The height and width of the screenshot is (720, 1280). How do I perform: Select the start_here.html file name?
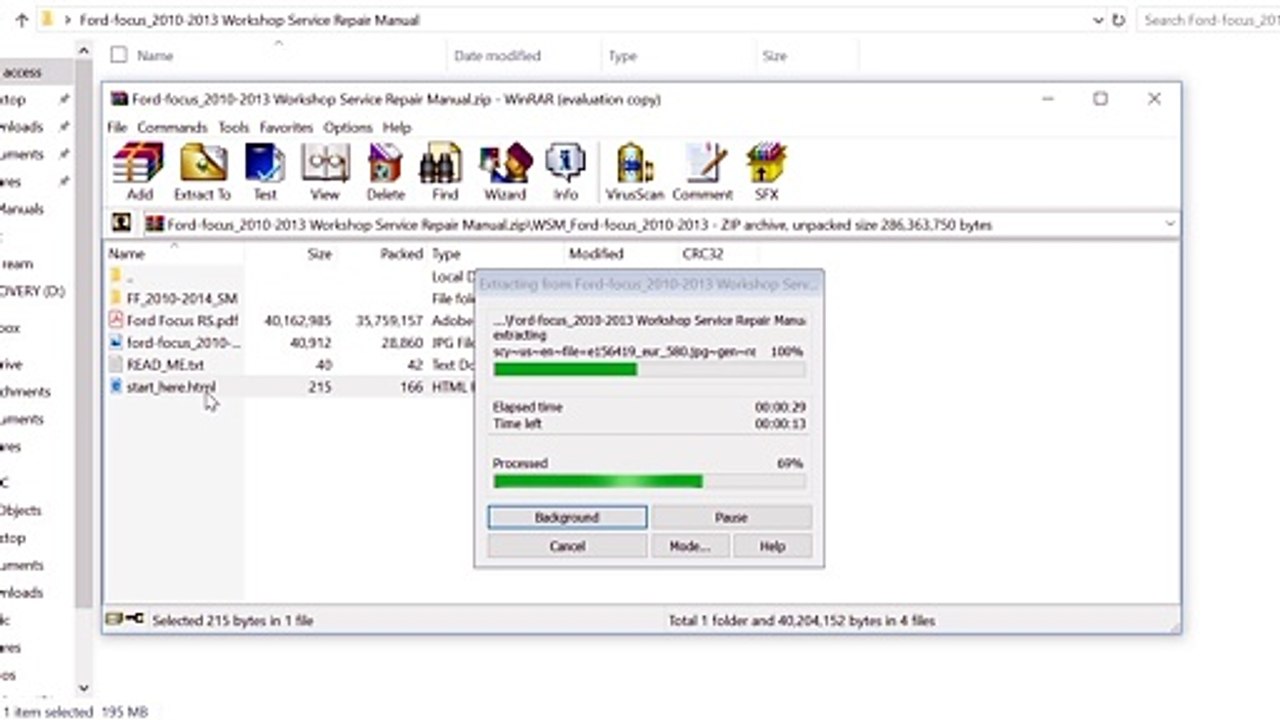tap(171, 386)
